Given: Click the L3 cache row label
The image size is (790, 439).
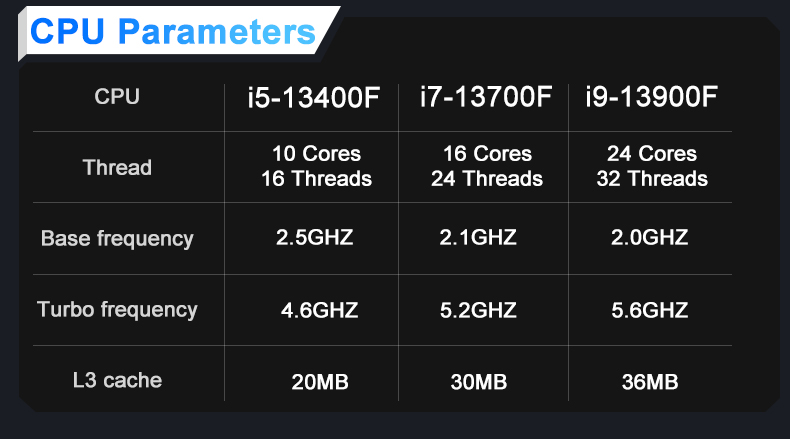Looking at the screenshot, I should [117, 381].
